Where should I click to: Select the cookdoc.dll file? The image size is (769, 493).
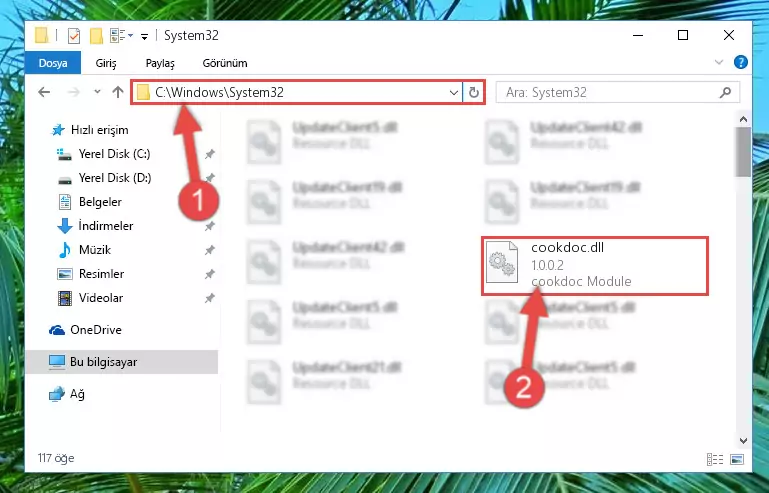coord(595,265)
